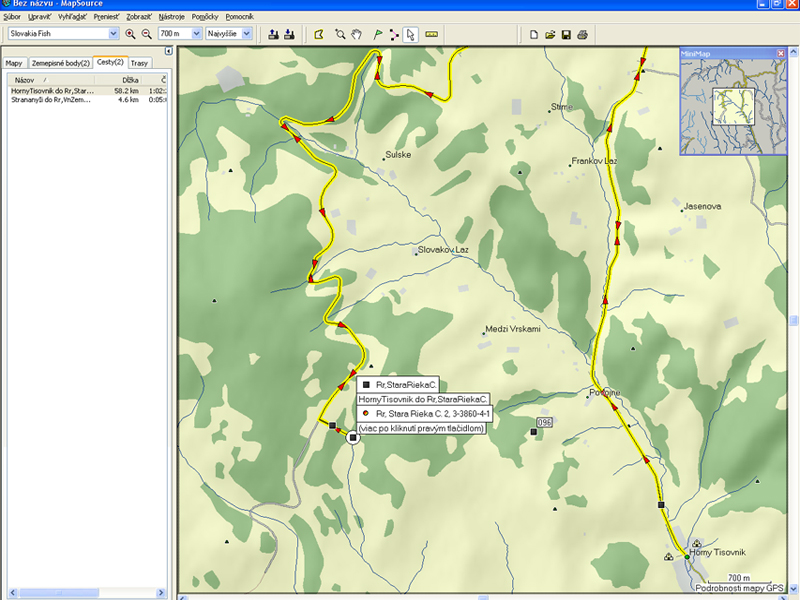800x600 pixels.
Task: Click the save diskette icon
Action: [566, 34]
